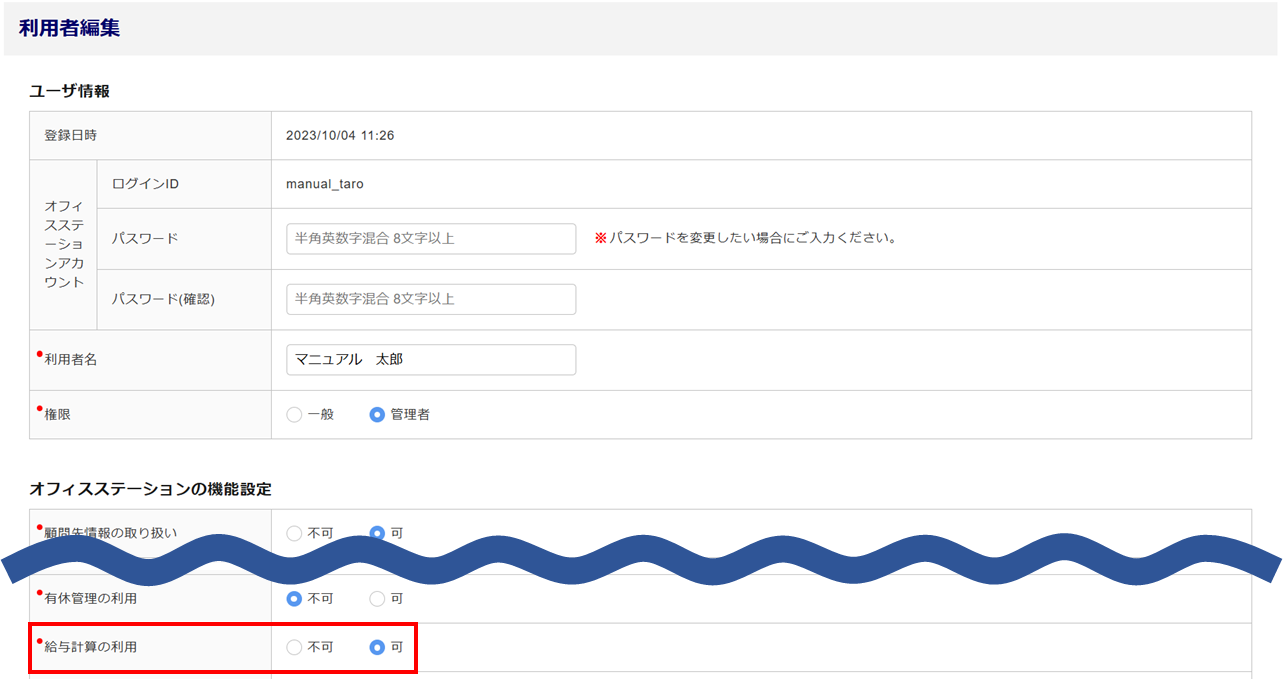Set 顧問先情報の取り扱い to 不可
1283x679 pixels.
tap(294, 533)
